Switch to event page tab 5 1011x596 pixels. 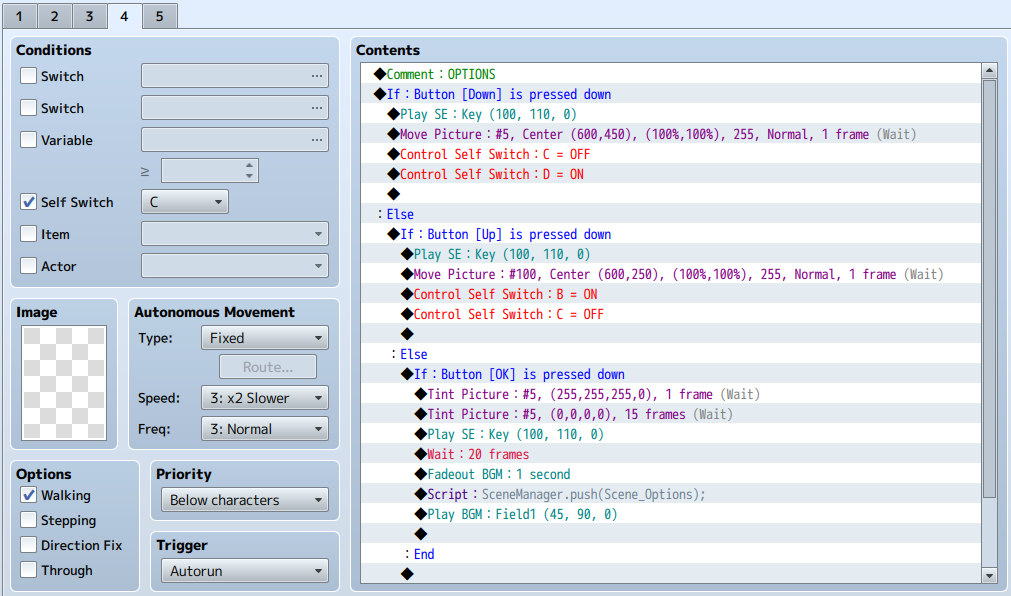click(x=159, y=16)
